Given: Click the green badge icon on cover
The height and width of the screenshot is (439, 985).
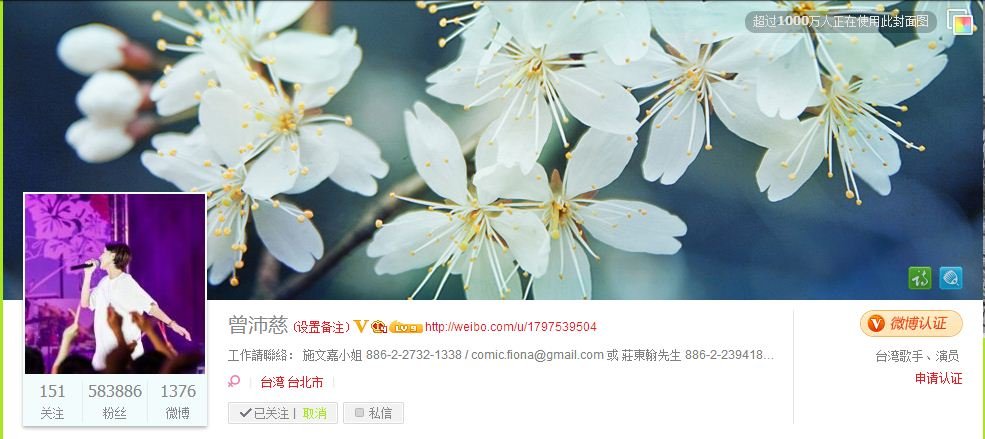Looking at the screenshot, I should (x=920, y=278).
